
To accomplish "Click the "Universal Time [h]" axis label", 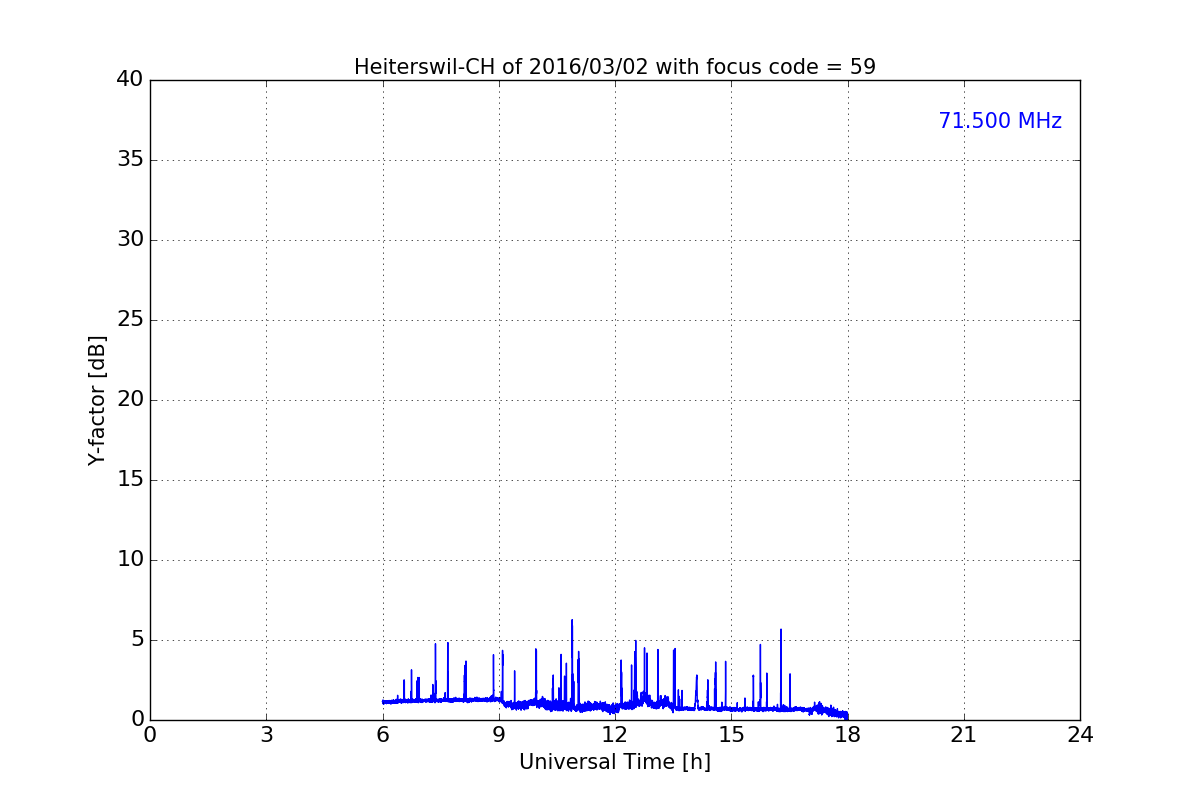I will click(615, 762).
